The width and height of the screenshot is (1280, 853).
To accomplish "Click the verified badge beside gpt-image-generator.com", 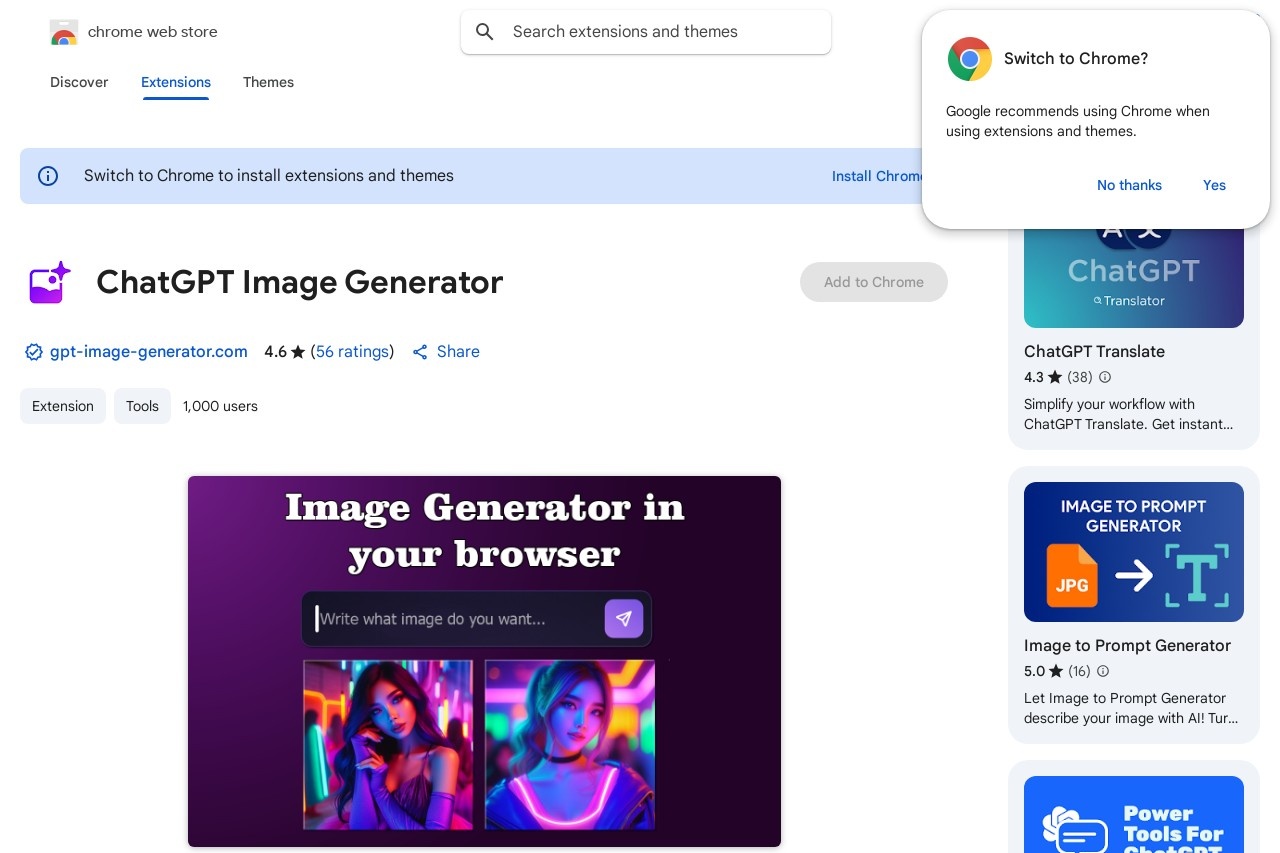I will 34,352.
